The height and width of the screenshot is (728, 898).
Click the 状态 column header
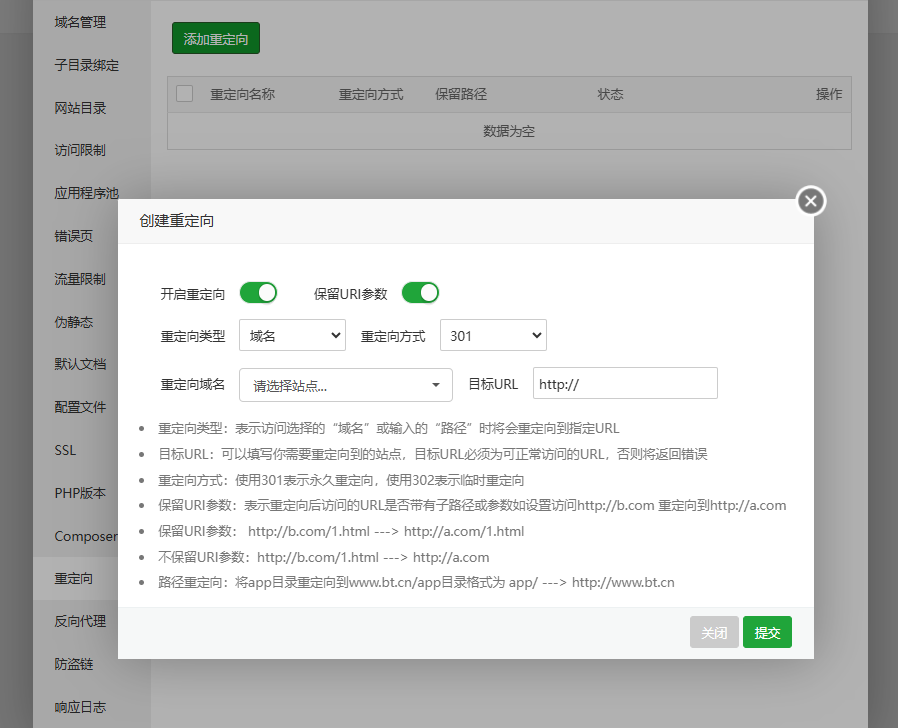(x=611, y=94)
